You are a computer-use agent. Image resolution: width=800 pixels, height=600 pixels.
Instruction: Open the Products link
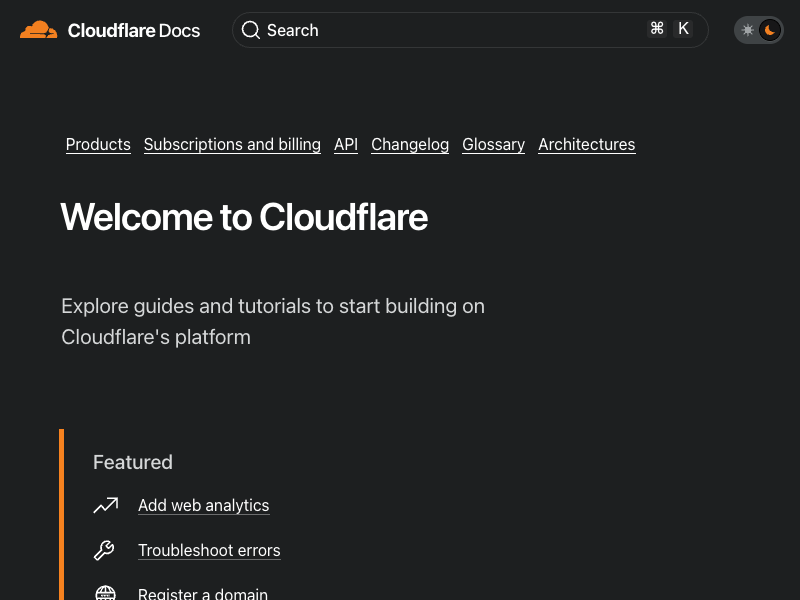click(98, 144)
